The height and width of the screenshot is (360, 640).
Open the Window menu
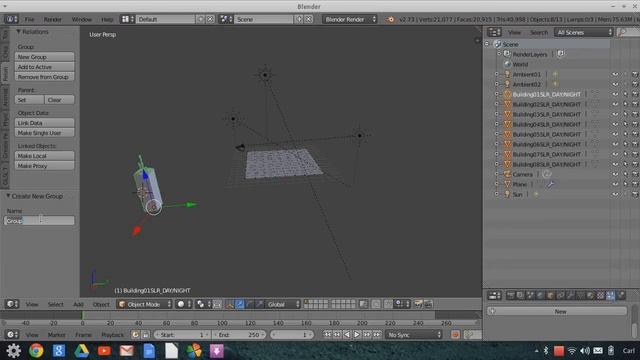point(82,19)
